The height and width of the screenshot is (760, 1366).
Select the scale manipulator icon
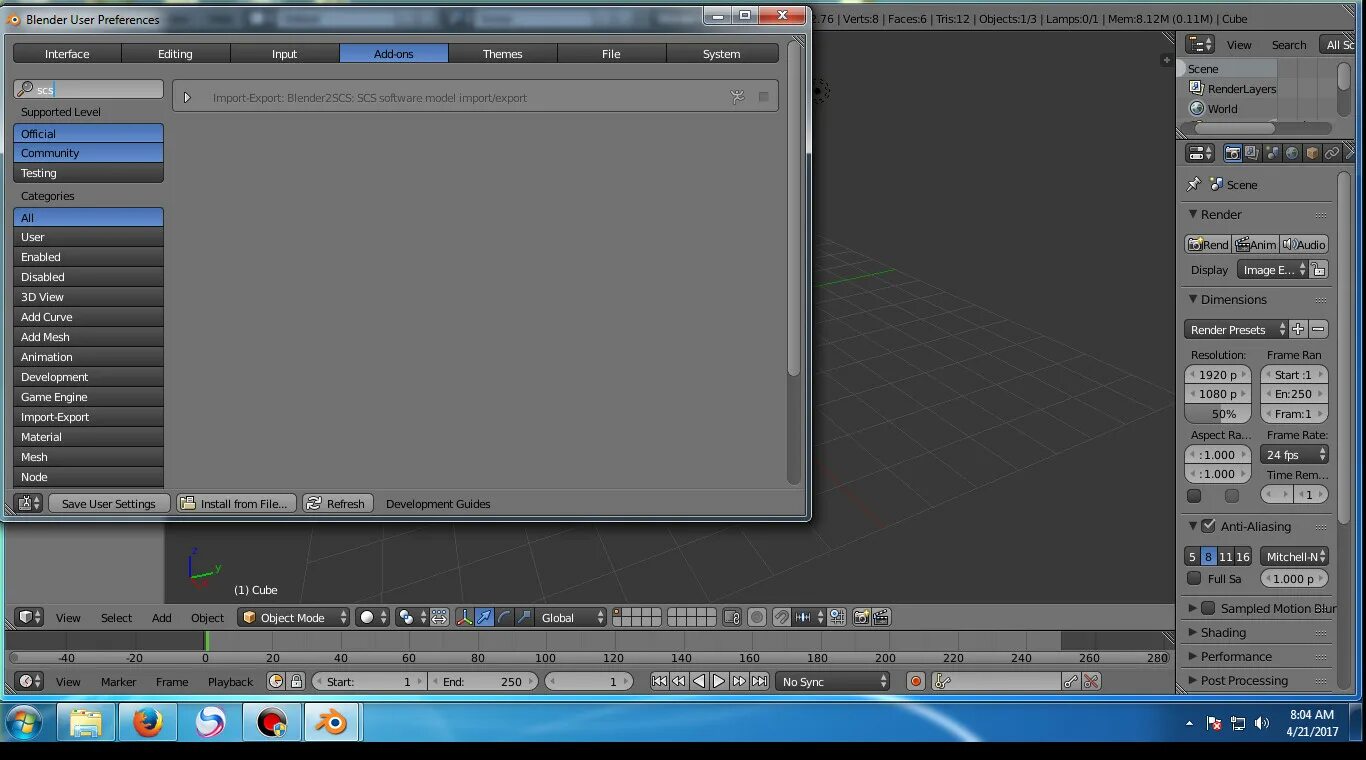pyautogui.click(x=524, y=618)
